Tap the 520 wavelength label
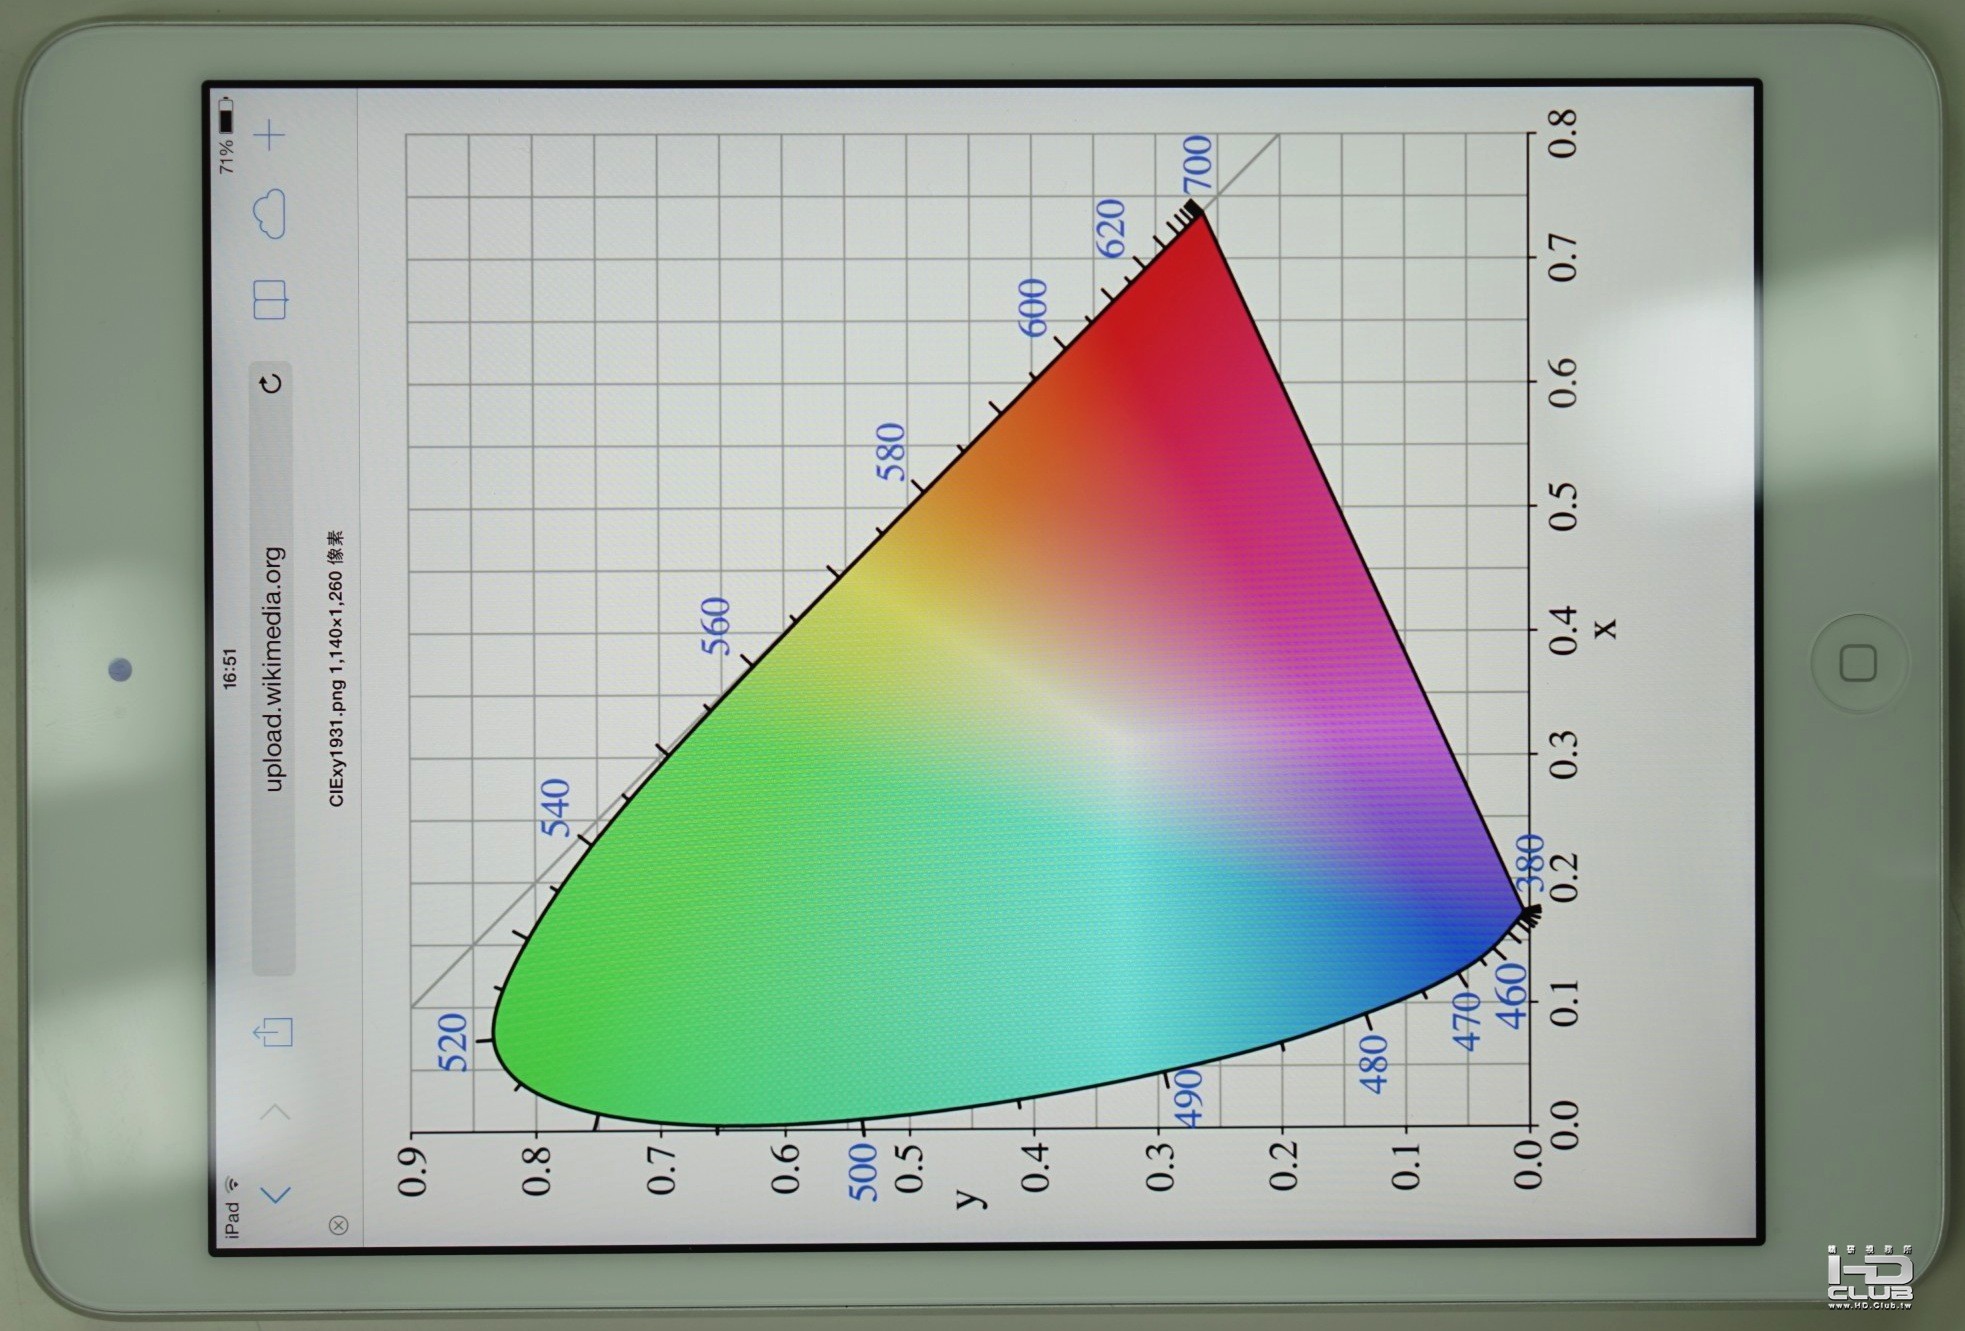 [453, 1042]
